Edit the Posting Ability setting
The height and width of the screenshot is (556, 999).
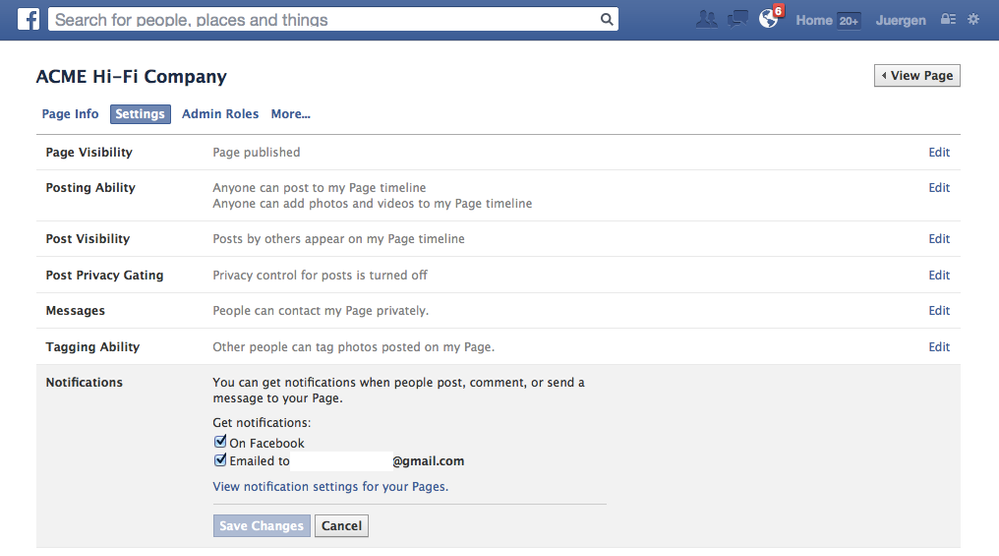coord(939,188)
